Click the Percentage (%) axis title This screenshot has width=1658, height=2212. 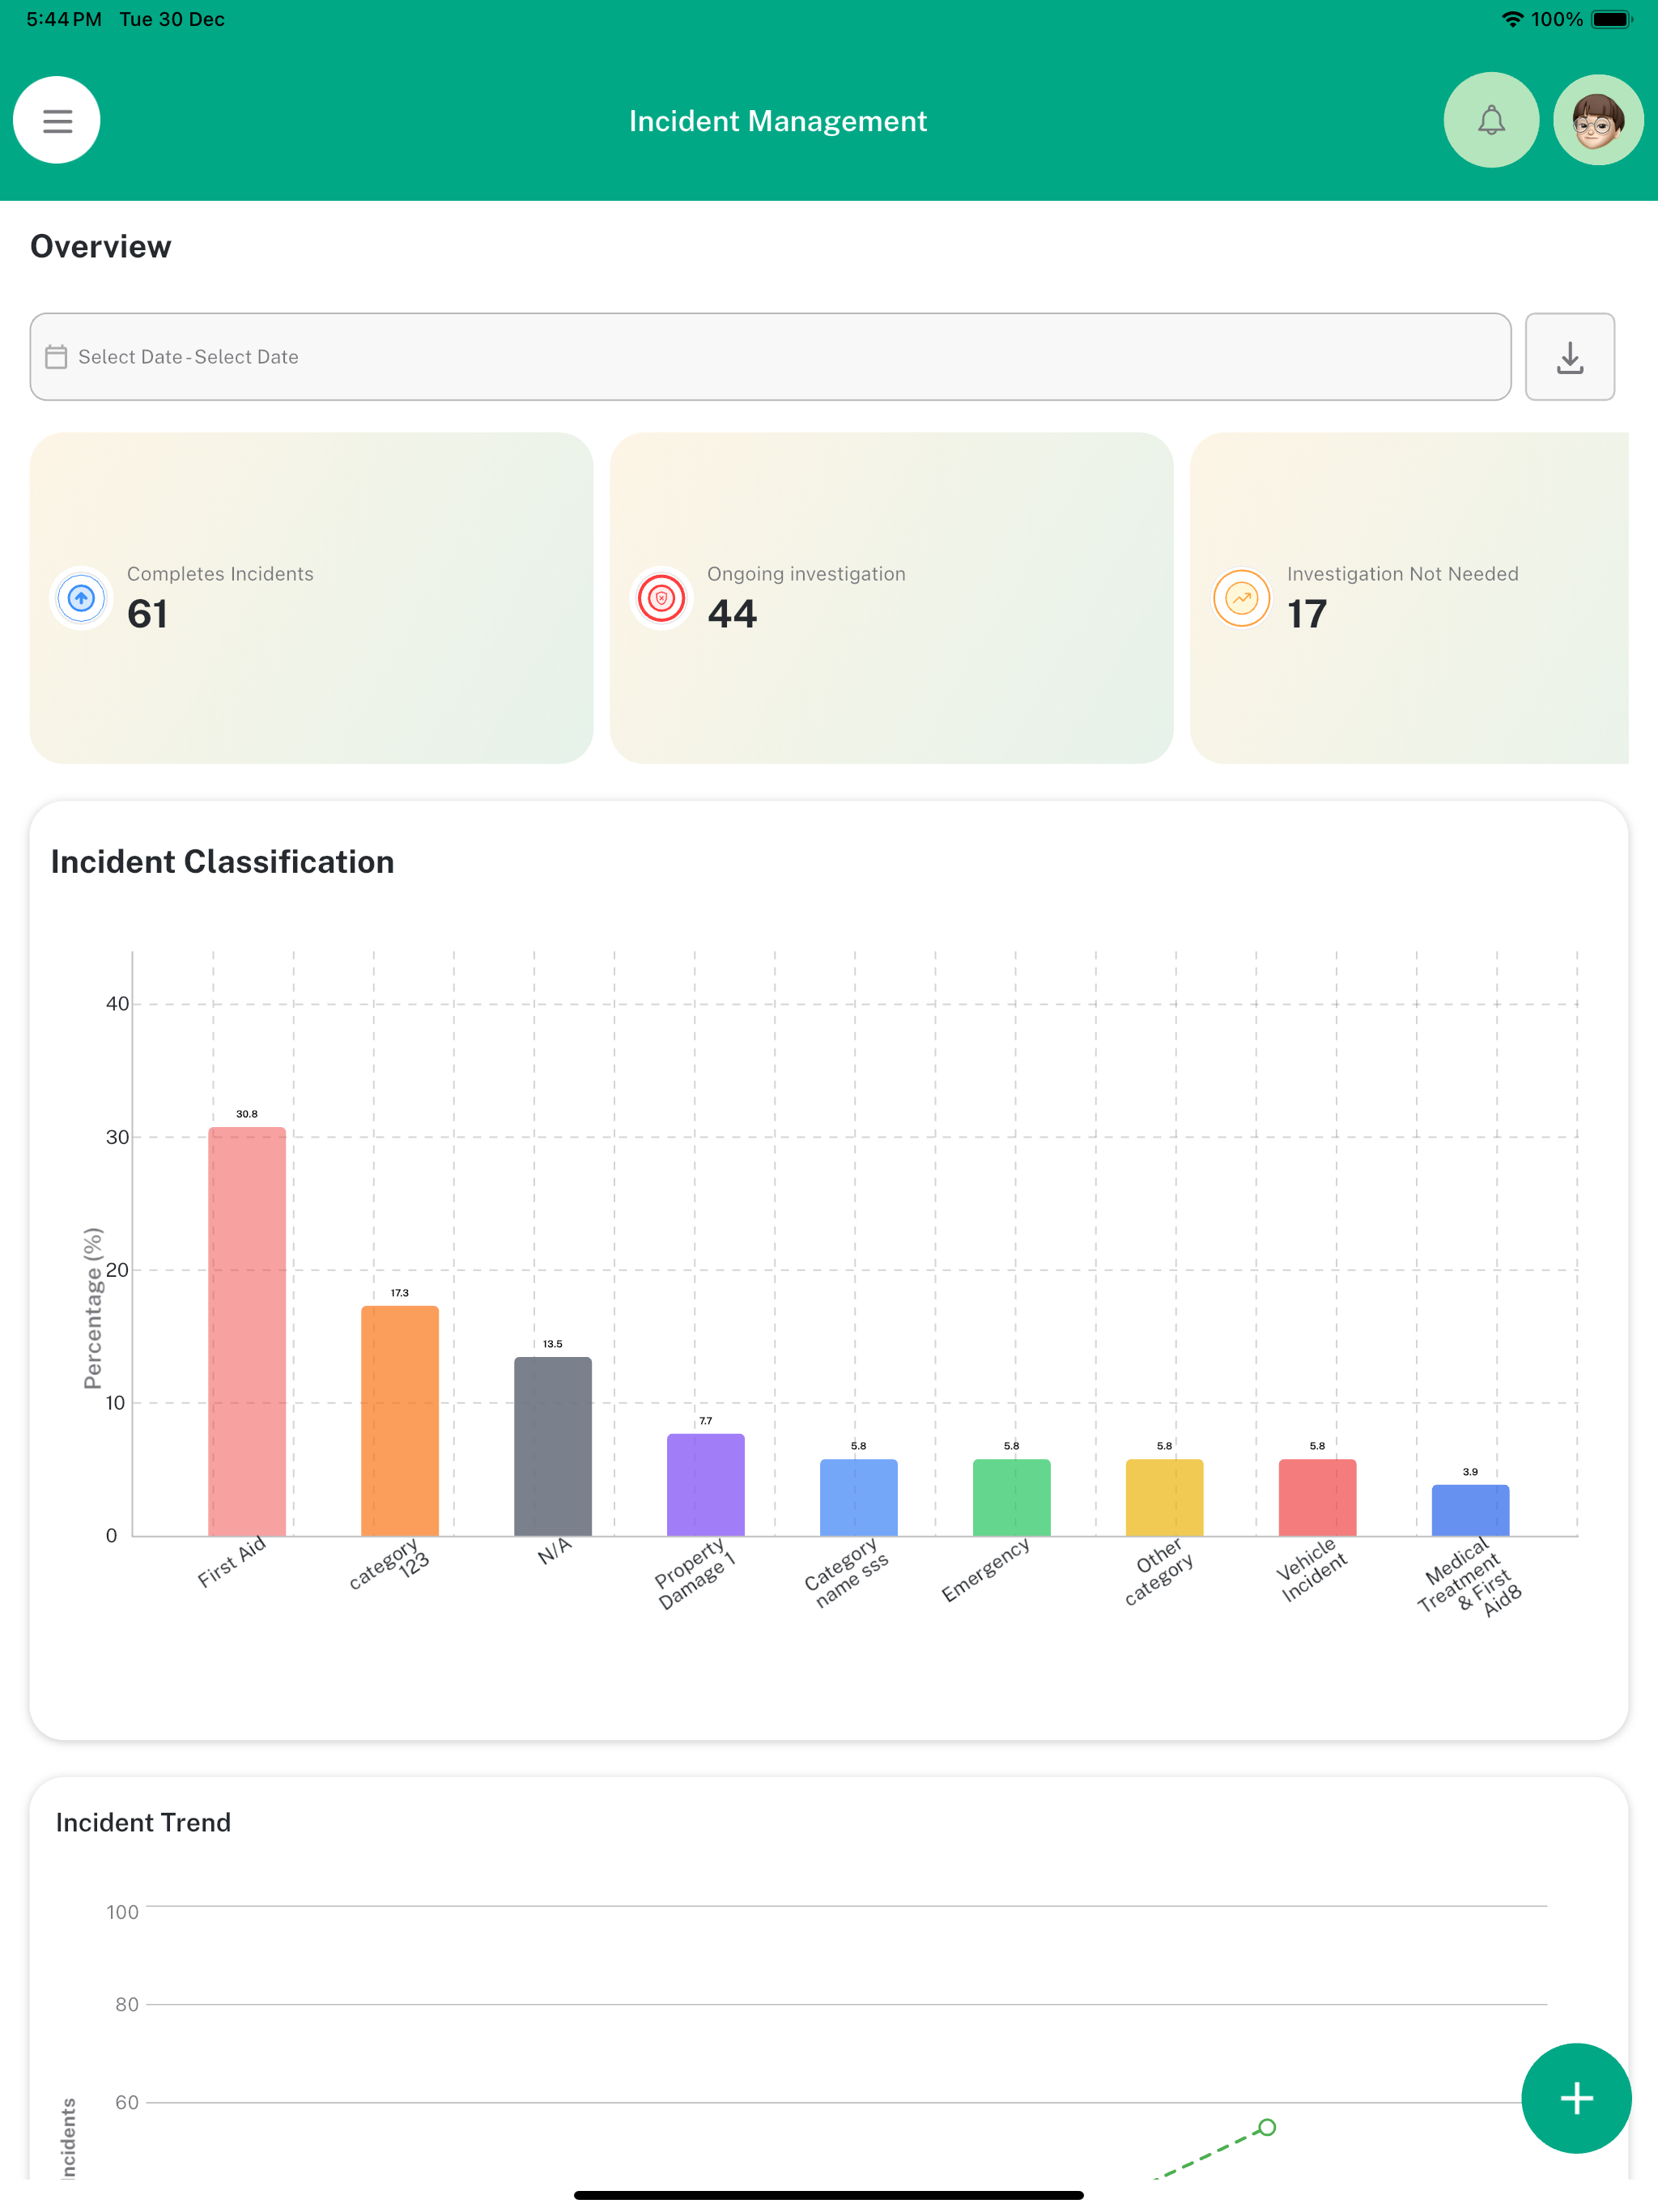(93, 1308)
